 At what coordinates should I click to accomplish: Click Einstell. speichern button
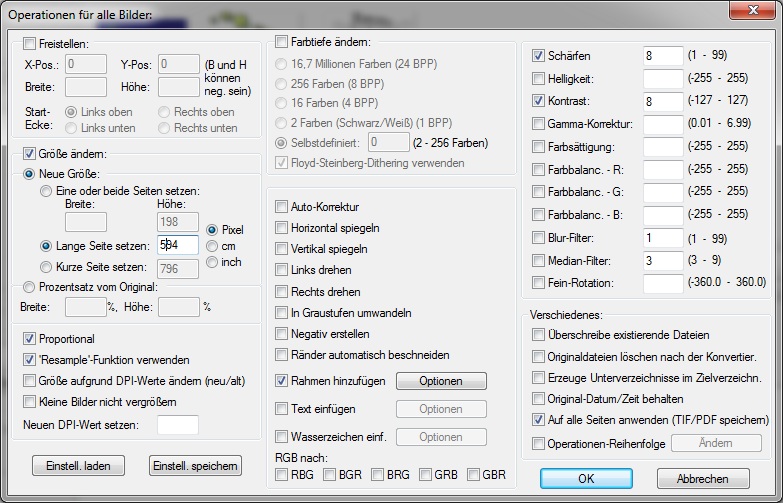tap(195, 466)
